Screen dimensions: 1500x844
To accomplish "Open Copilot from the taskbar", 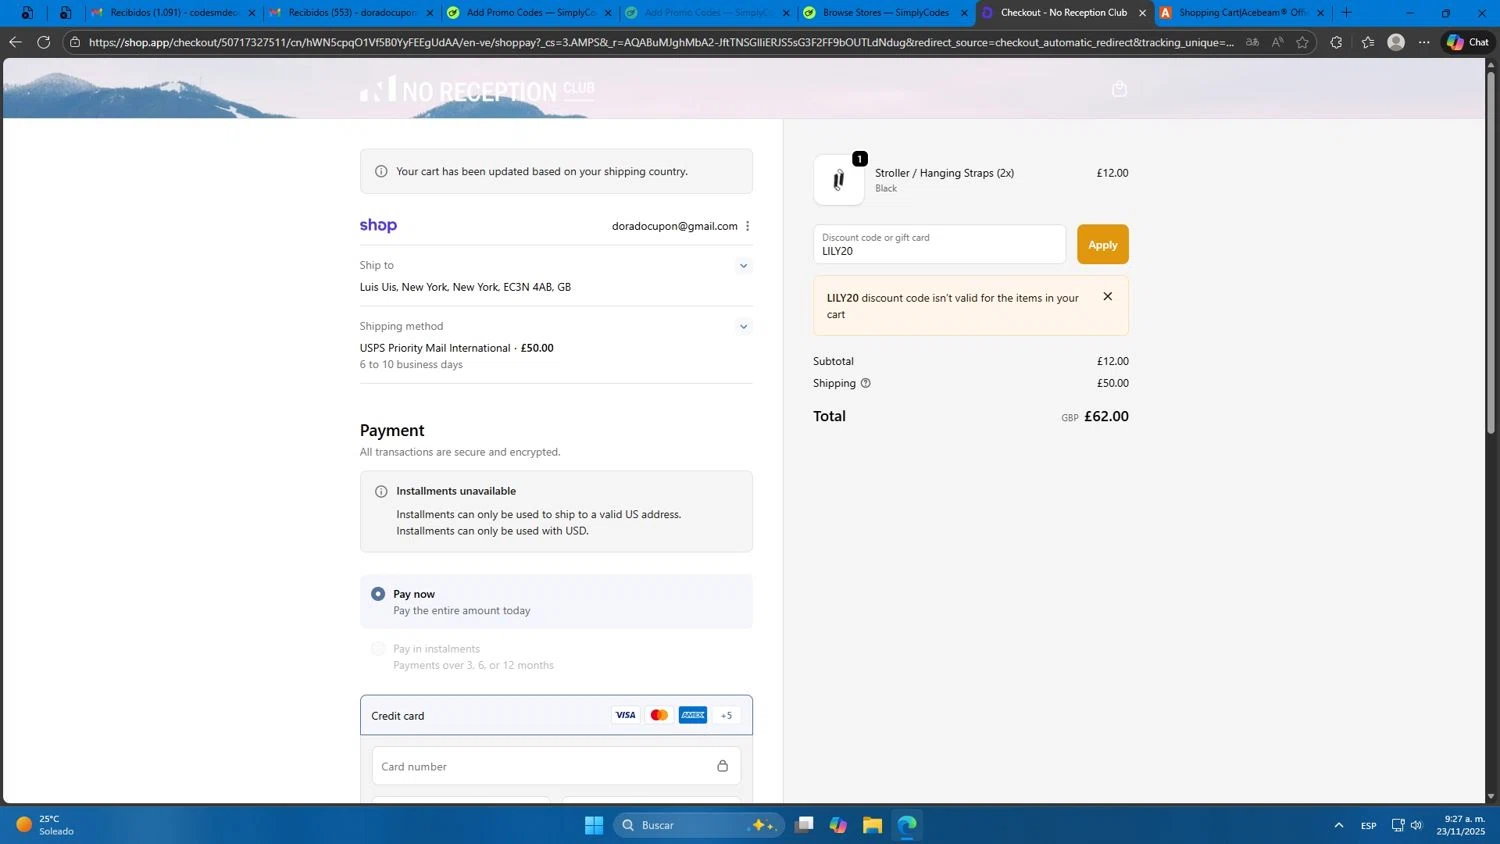I will point(838,825).
